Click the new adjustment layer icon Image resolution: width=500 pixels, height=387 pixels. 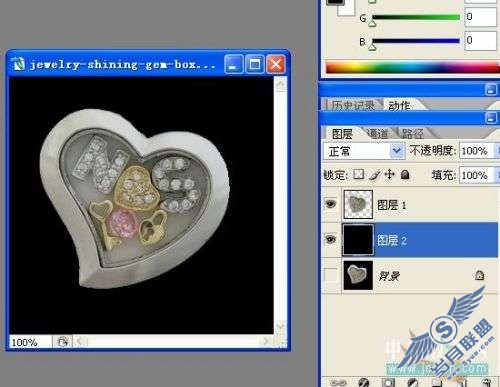tap(413, 383)
